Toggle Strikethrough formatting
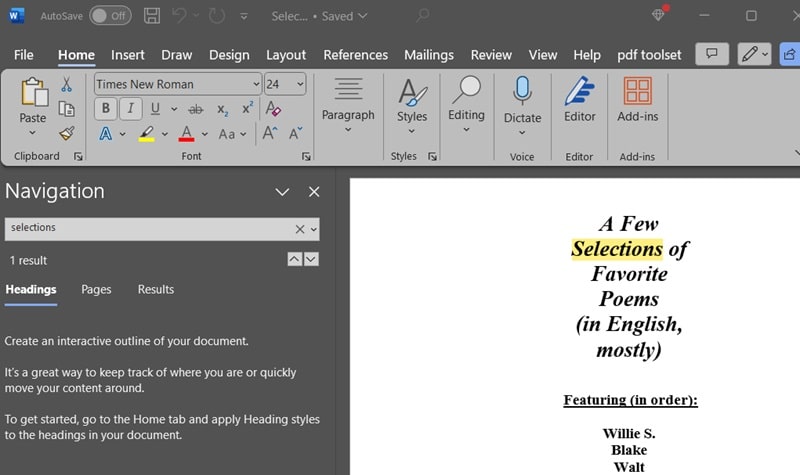The image size is (800, 475). coord(195,109)
